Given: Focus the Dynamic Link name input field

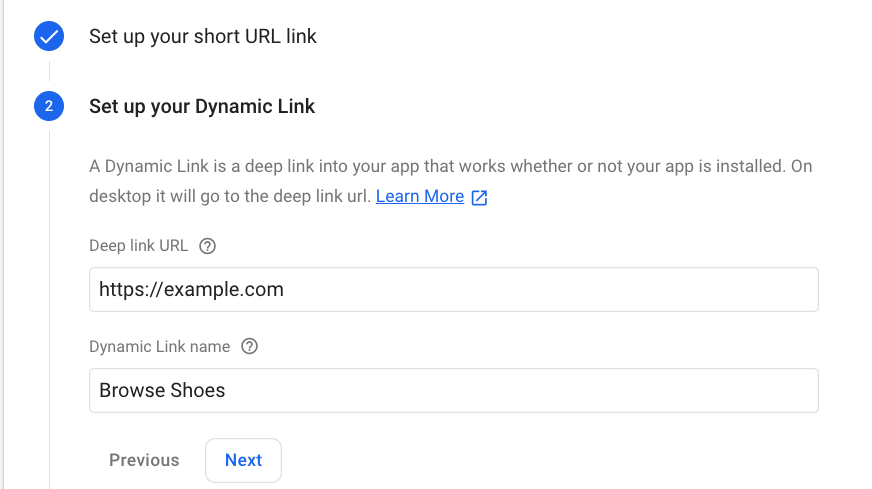Looking at the screenshot, I should [453, 391].
